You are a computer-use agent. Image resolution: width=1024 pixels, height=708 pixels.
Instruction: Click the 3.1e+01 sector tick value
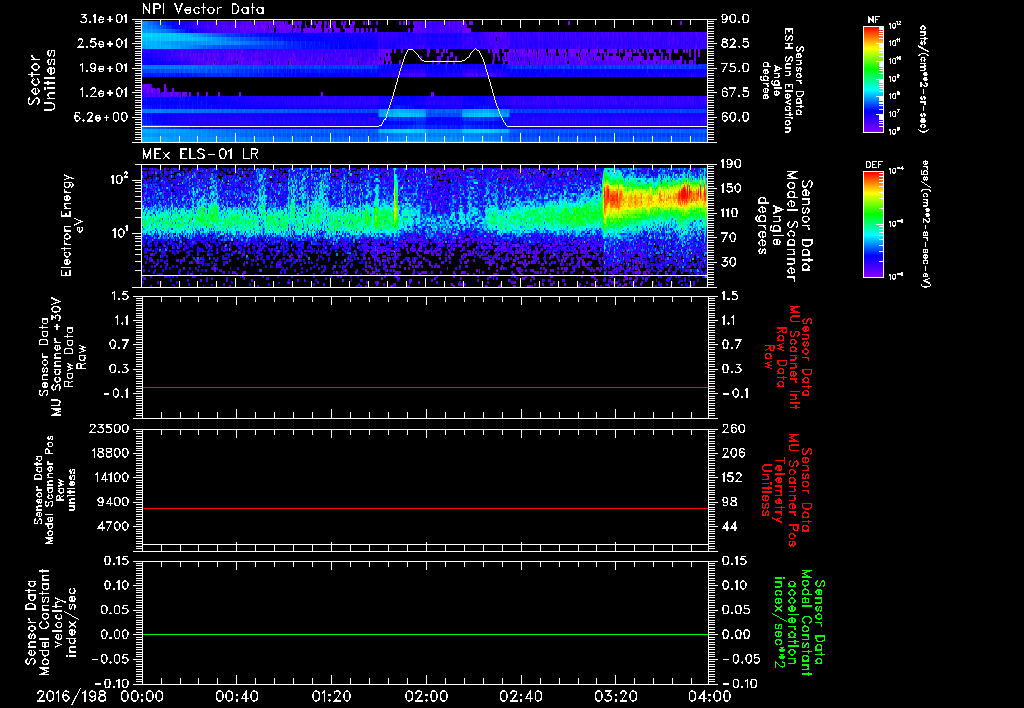tap(104, 19)
